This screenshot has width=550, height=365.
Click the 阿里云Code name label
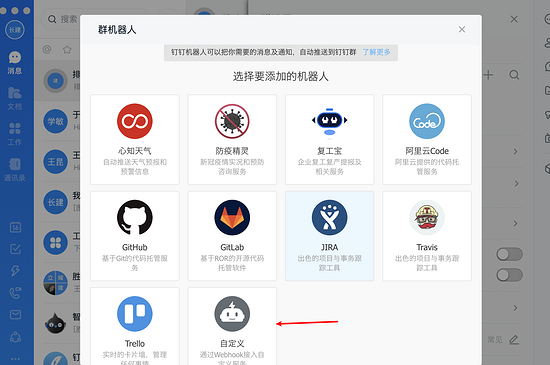pos(427,151)
